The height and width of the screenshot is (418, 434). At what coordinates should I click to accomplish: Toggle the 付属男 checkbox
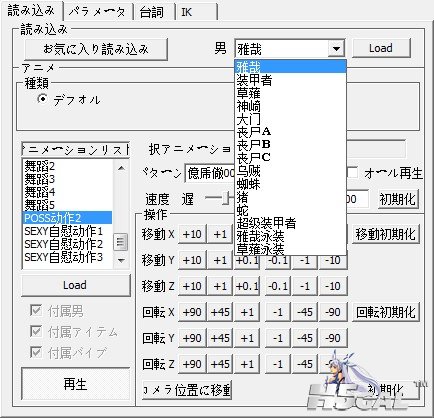tap(36, 311)
